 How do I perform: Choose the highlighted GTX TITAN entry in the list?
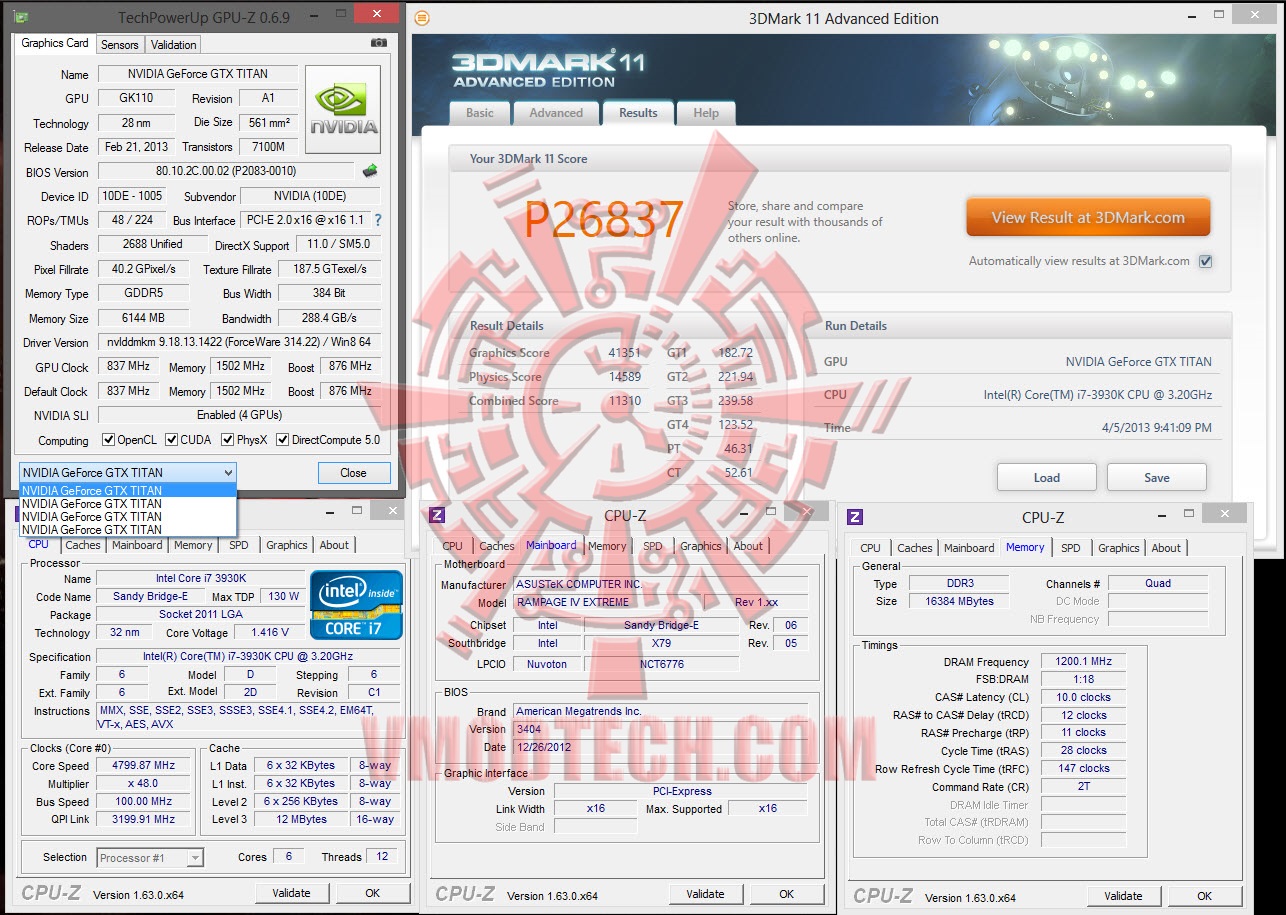point(128,491)
